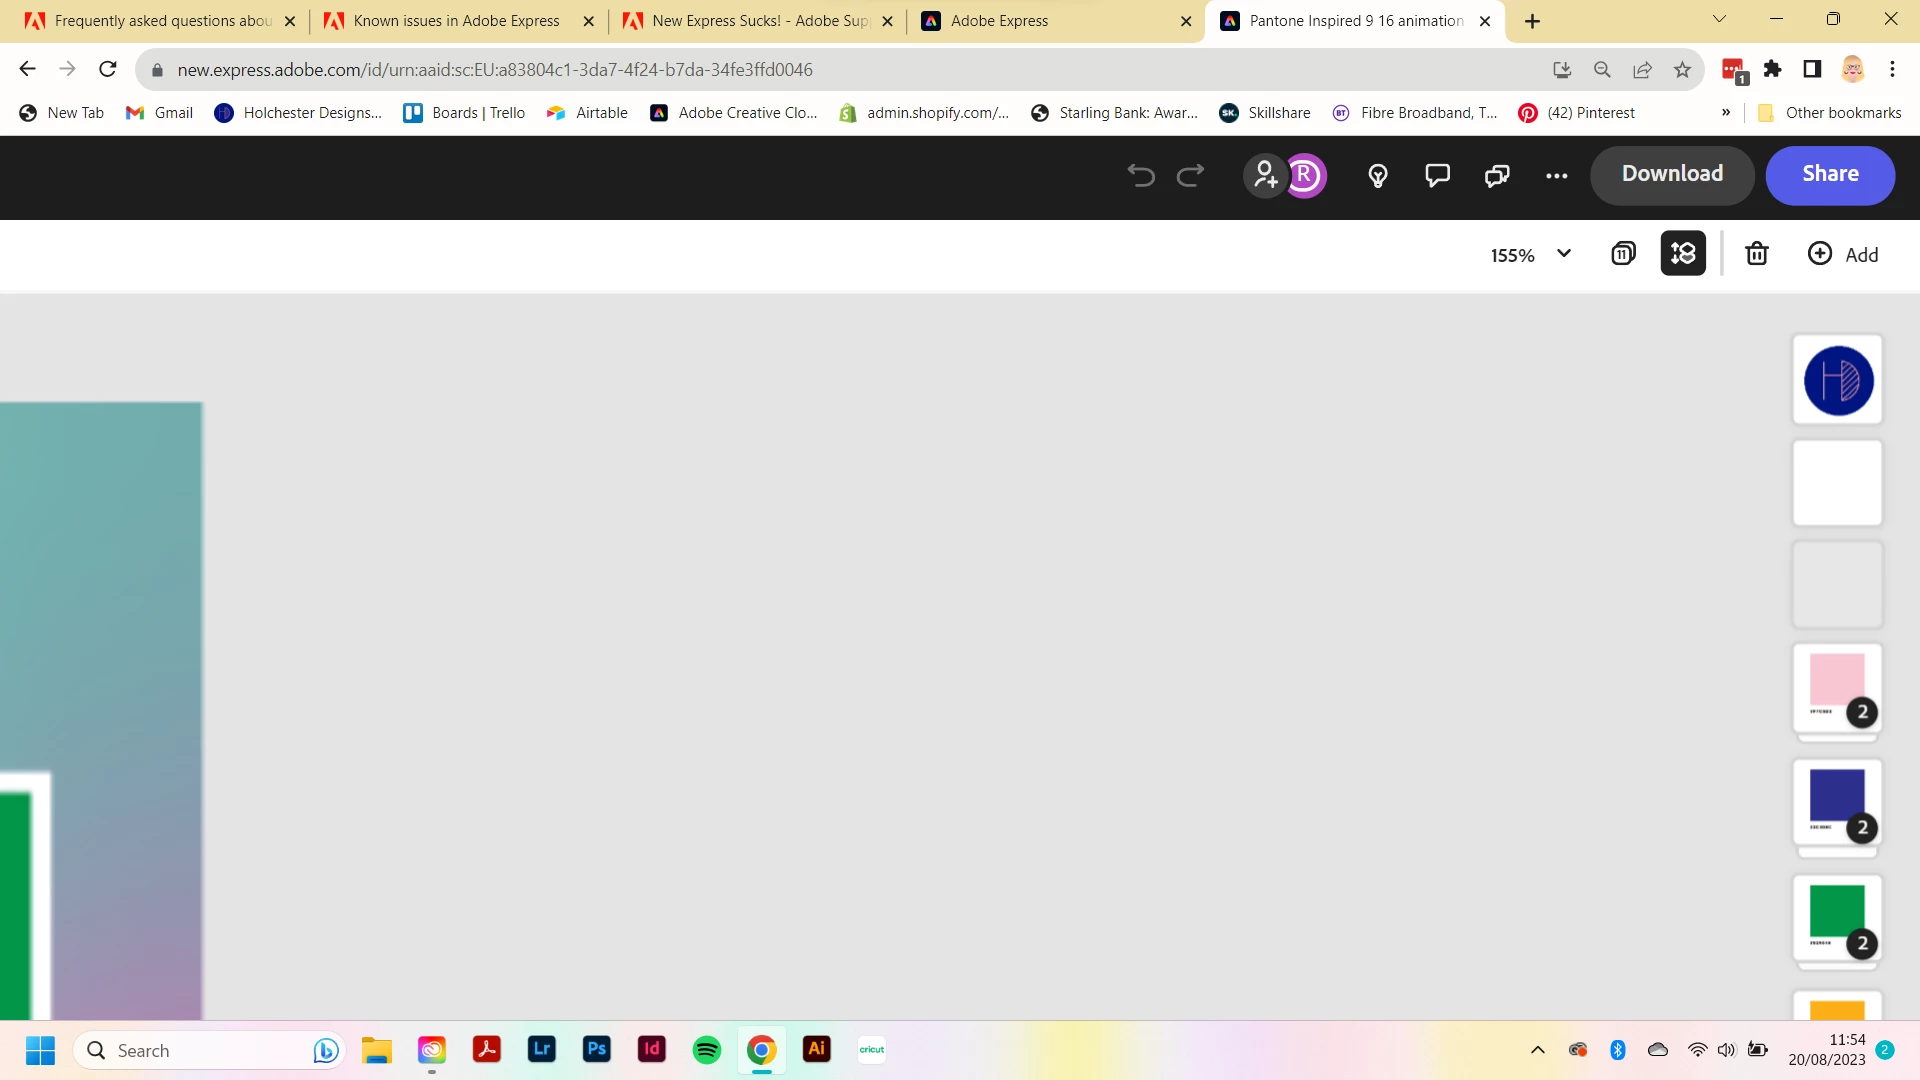Image resolution: width=1920 pixels, height=1080 pixels.
Task: Open the comments speech bubble icon
Action: coord(1437,176)
